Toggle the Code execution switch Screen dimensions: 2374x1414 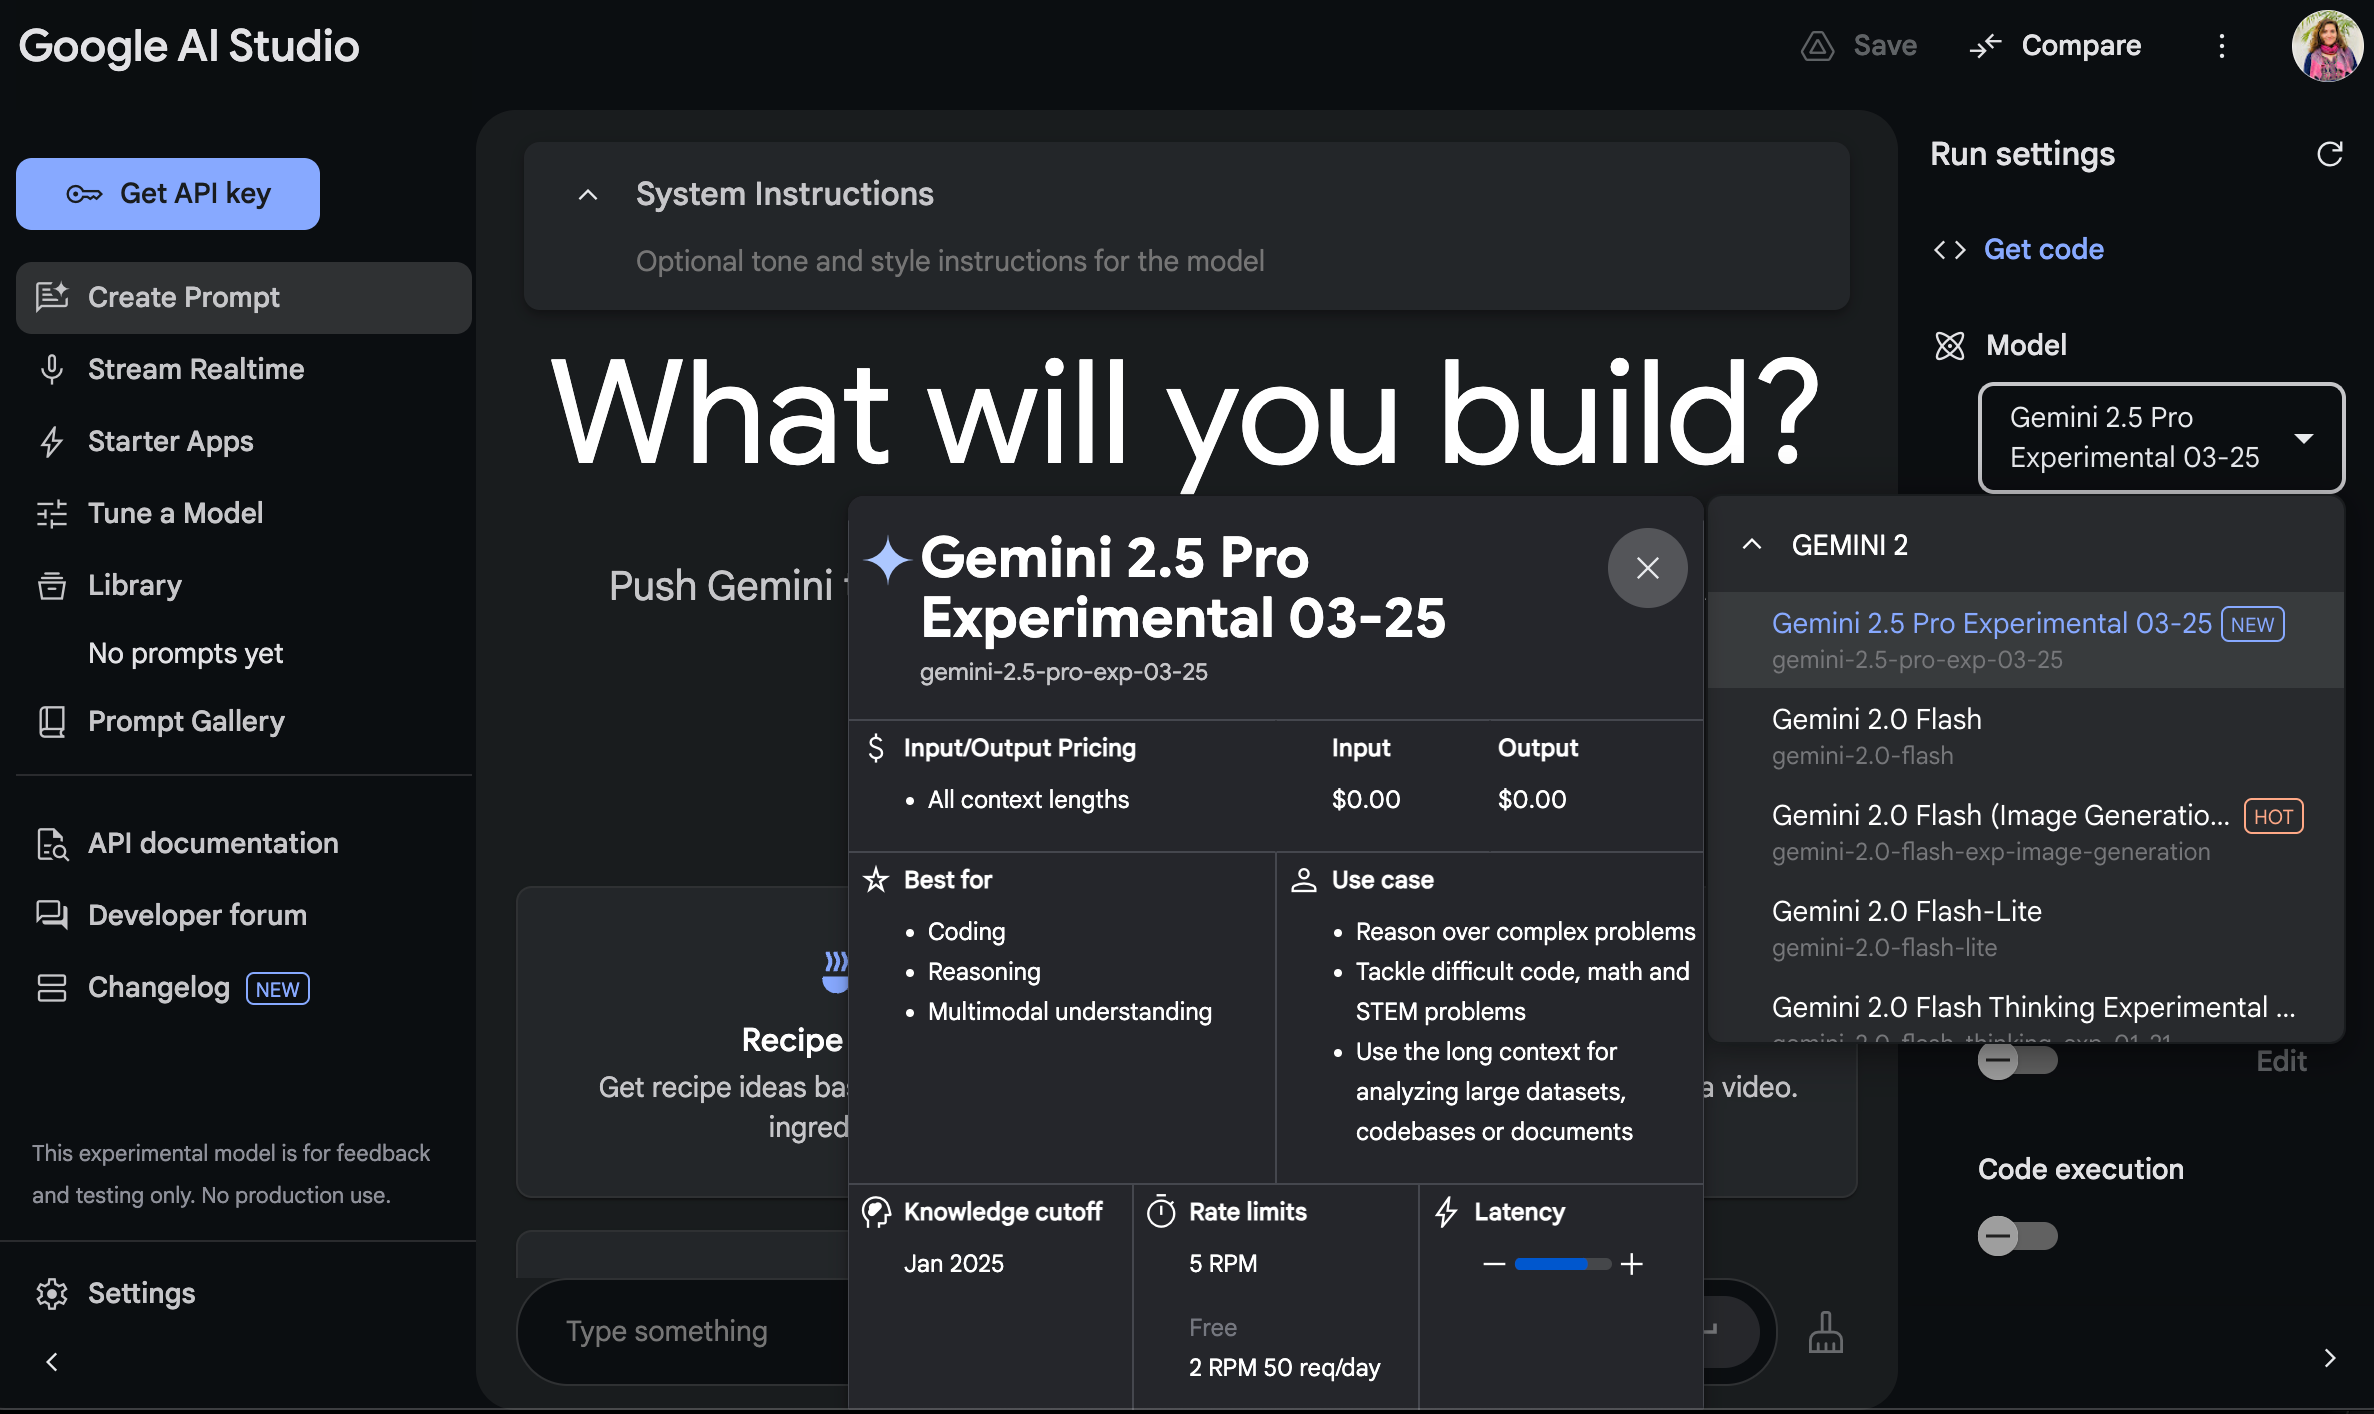tap(2018, 1236)
